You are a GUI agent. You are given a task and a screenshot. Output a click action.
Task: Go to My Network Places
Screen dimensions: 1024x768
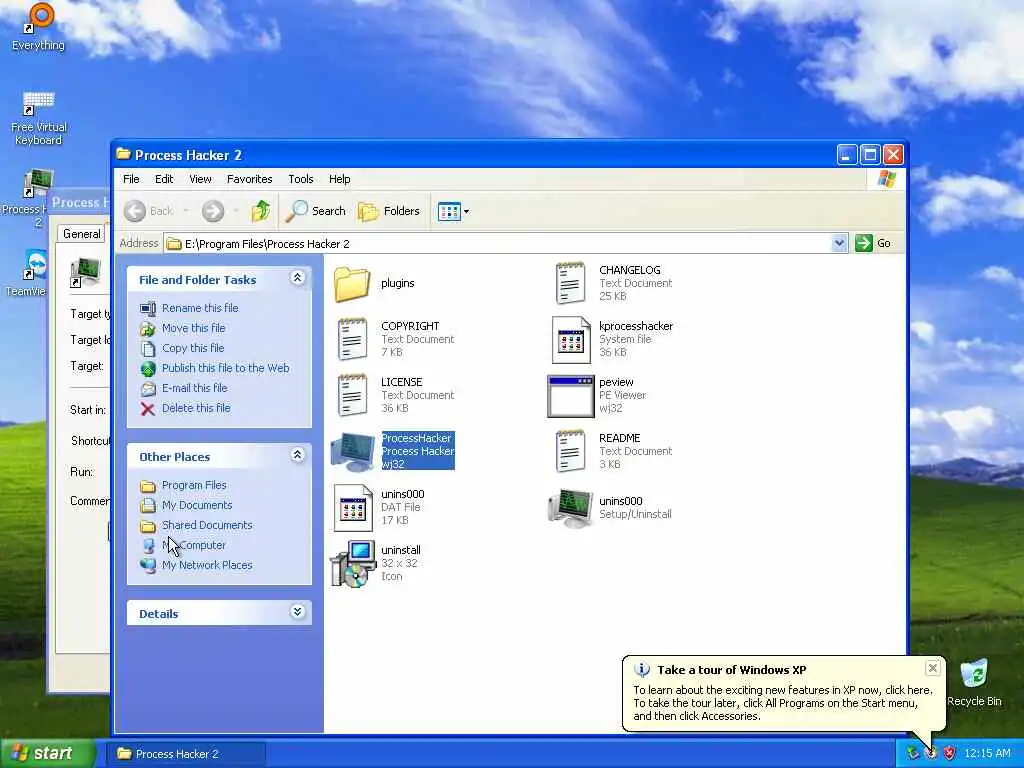click(x=207, y=566)
